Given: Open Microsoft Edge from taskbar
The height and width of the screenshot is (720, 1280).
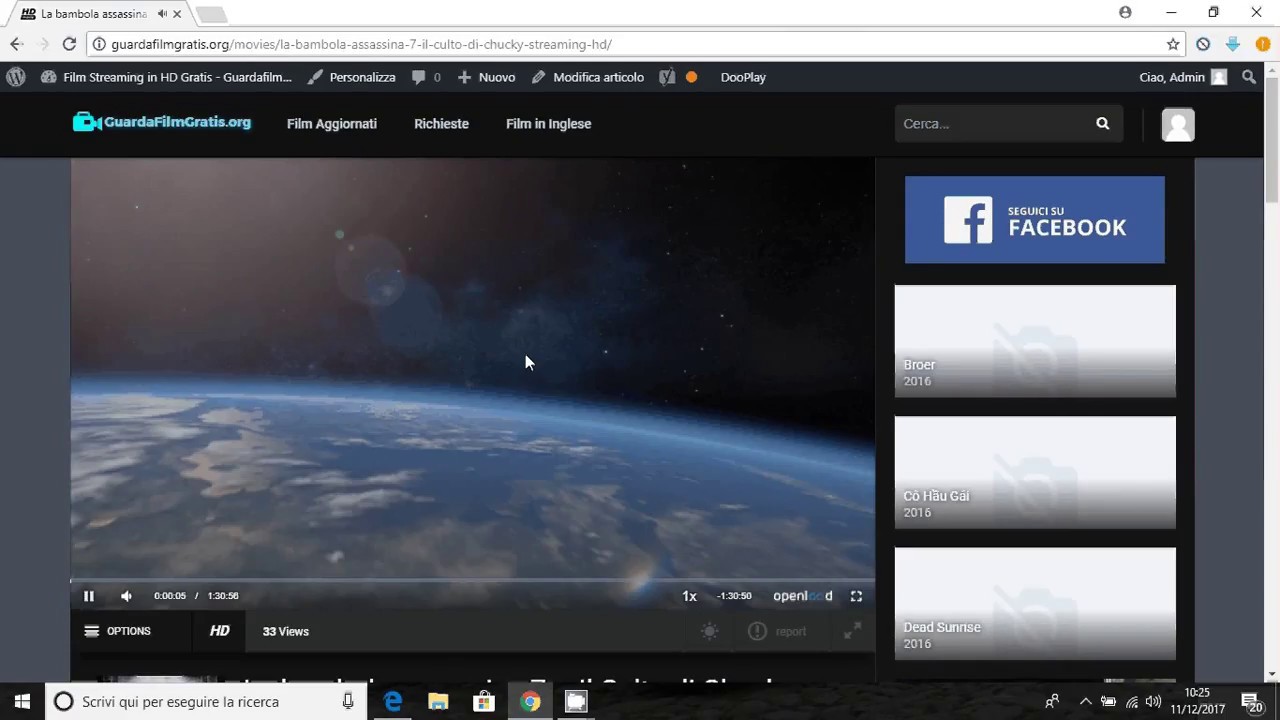Looking at the screenshot, I should point(393,702).
